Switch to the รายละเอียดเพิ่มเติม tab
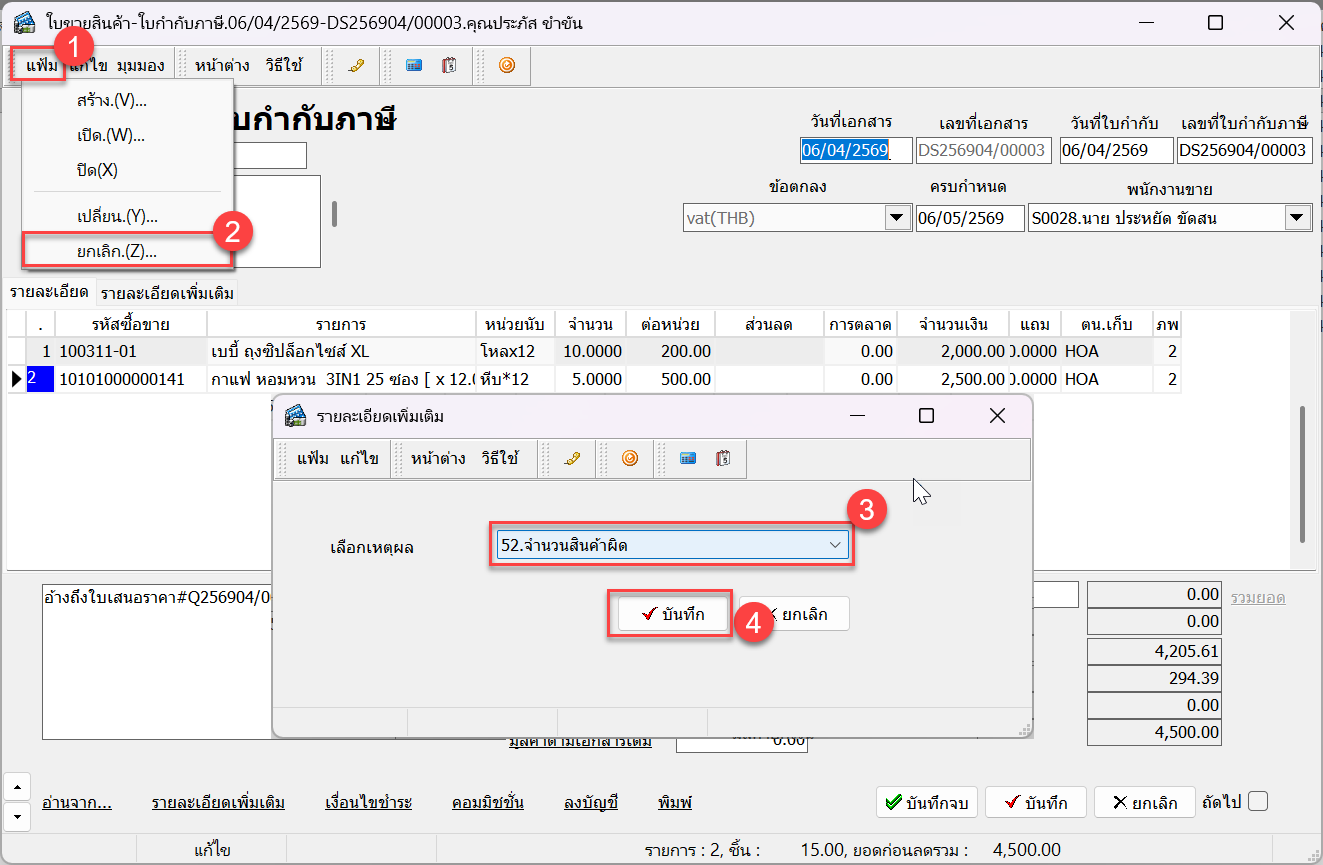 (x=167, y=294)
